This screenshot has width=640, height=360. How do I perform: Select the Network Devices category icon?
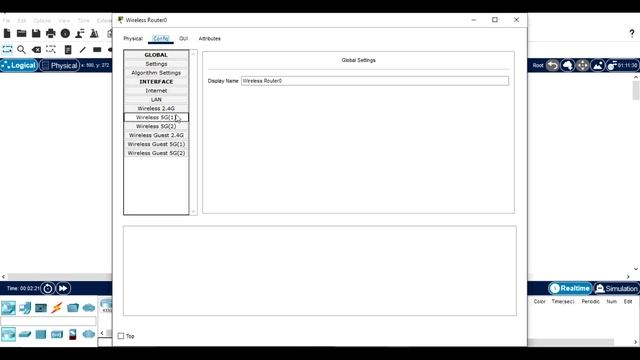coord(8,308)
